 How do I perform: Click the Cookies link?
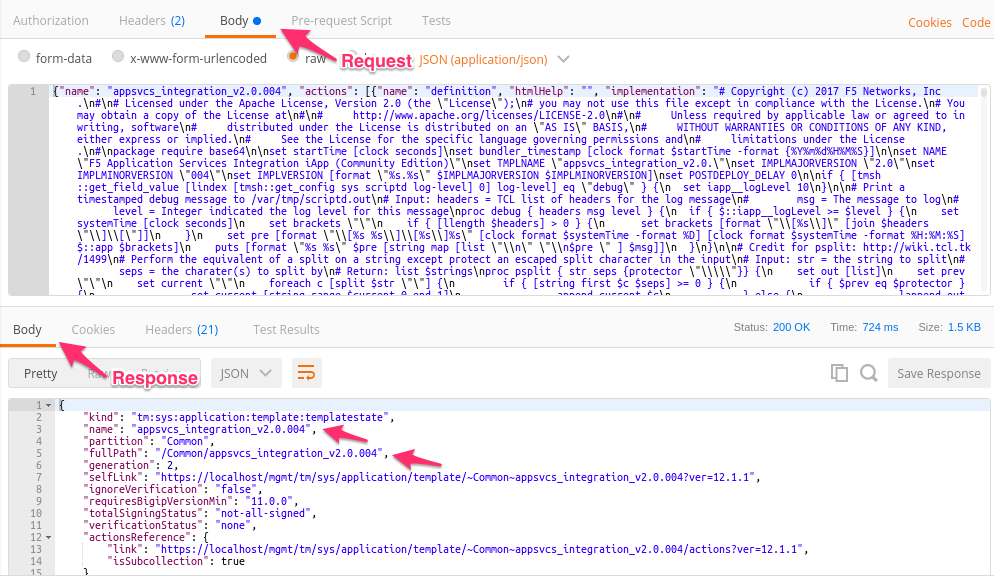tap(929, 22)
